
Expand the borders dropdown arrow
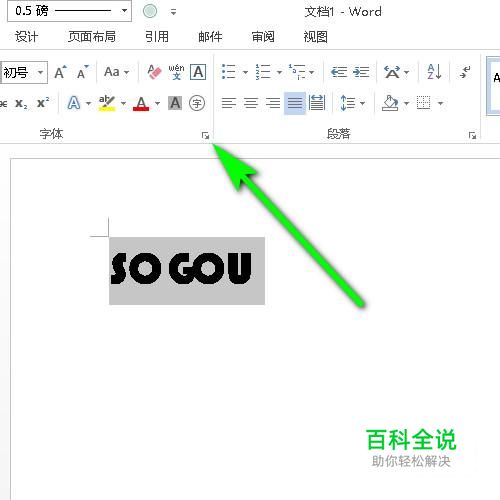[x=440, y=103]
